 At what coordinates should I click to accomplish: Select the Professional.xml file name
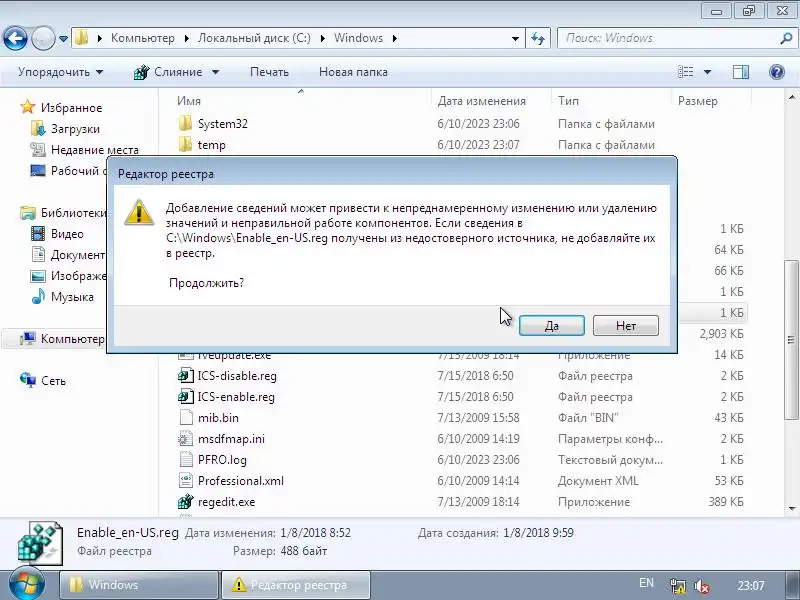point(241,481)
